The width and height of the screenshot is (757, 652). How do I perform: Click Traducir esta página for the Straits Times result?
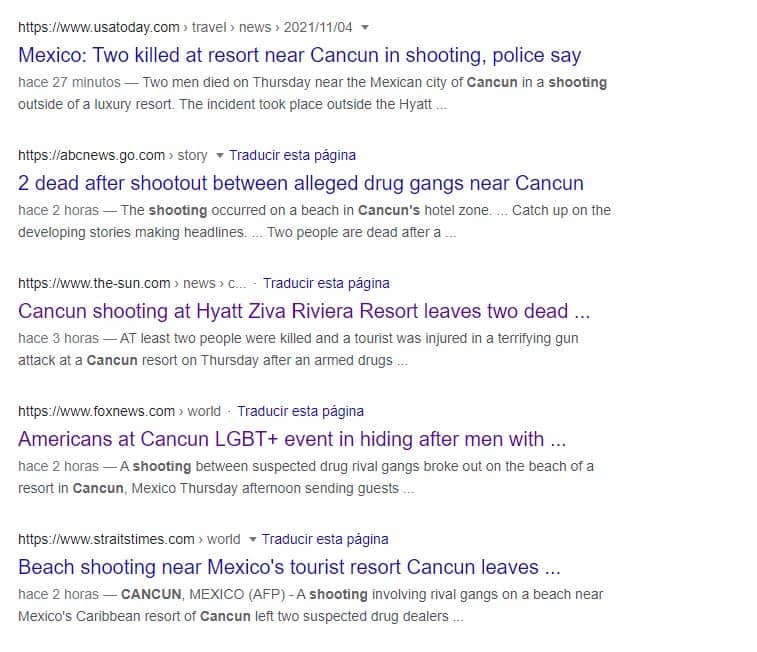[325, 539]
